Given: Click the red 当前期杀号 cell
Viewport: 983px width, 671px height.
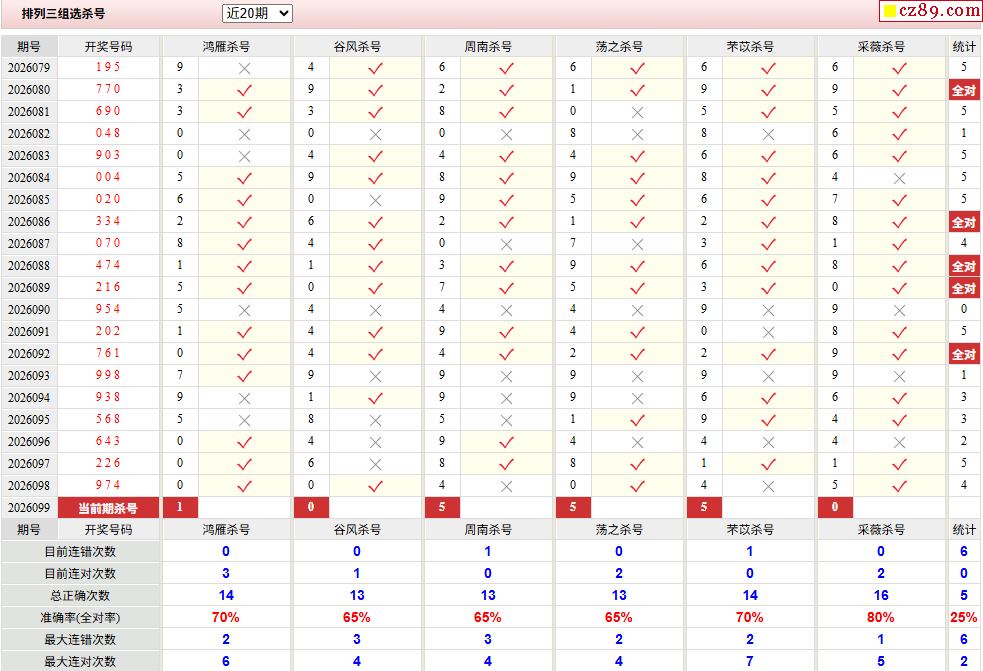Looking at the screenshot, I should point(108,507).
